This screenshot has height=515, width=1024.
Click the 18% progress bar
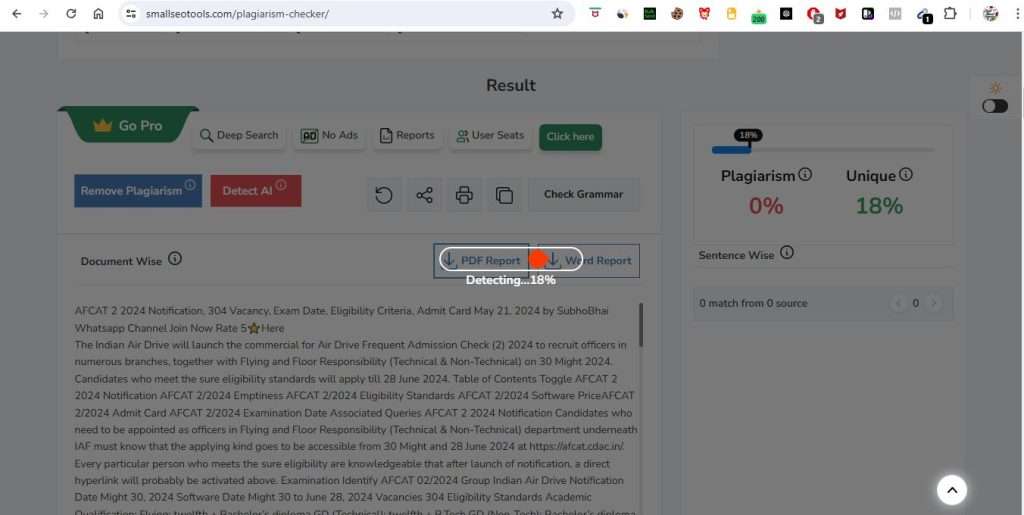tap(823, 149)
